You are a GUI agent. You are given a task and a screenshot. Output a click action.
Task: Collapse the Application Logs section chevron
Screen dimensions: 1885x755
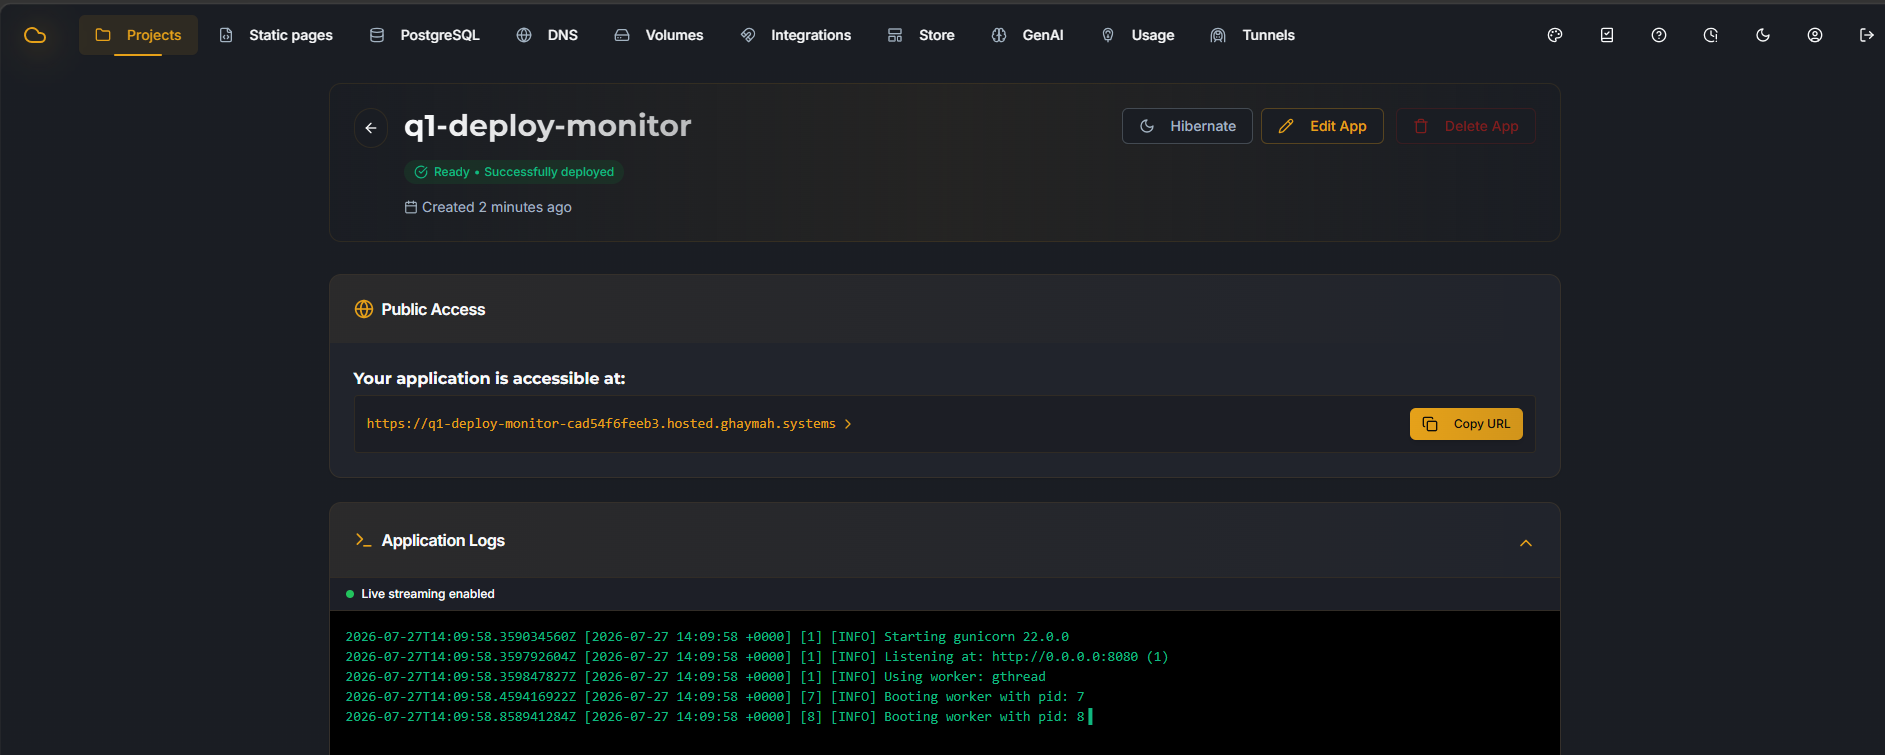[1526, 543]
